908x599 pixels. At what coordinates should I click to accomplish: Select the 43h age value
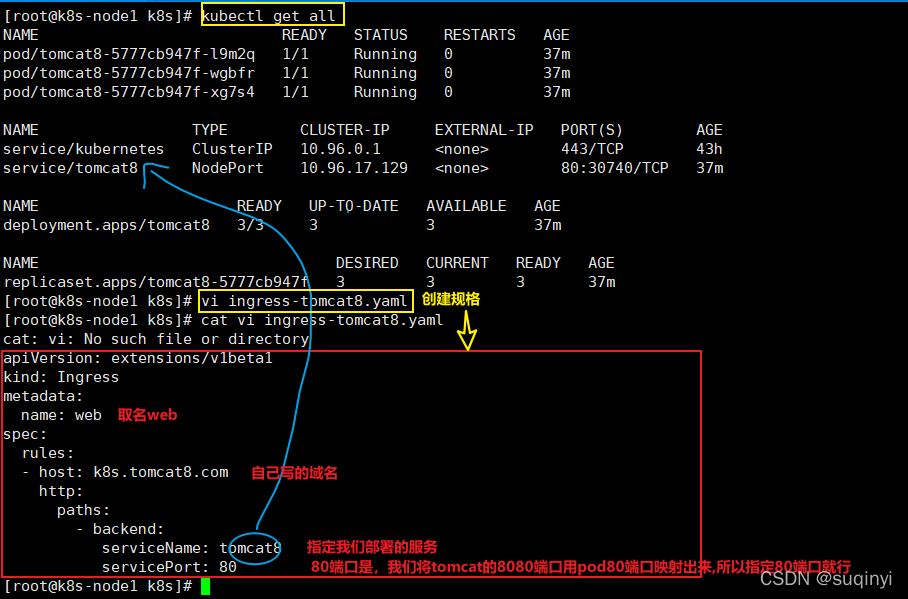point(709,149)
